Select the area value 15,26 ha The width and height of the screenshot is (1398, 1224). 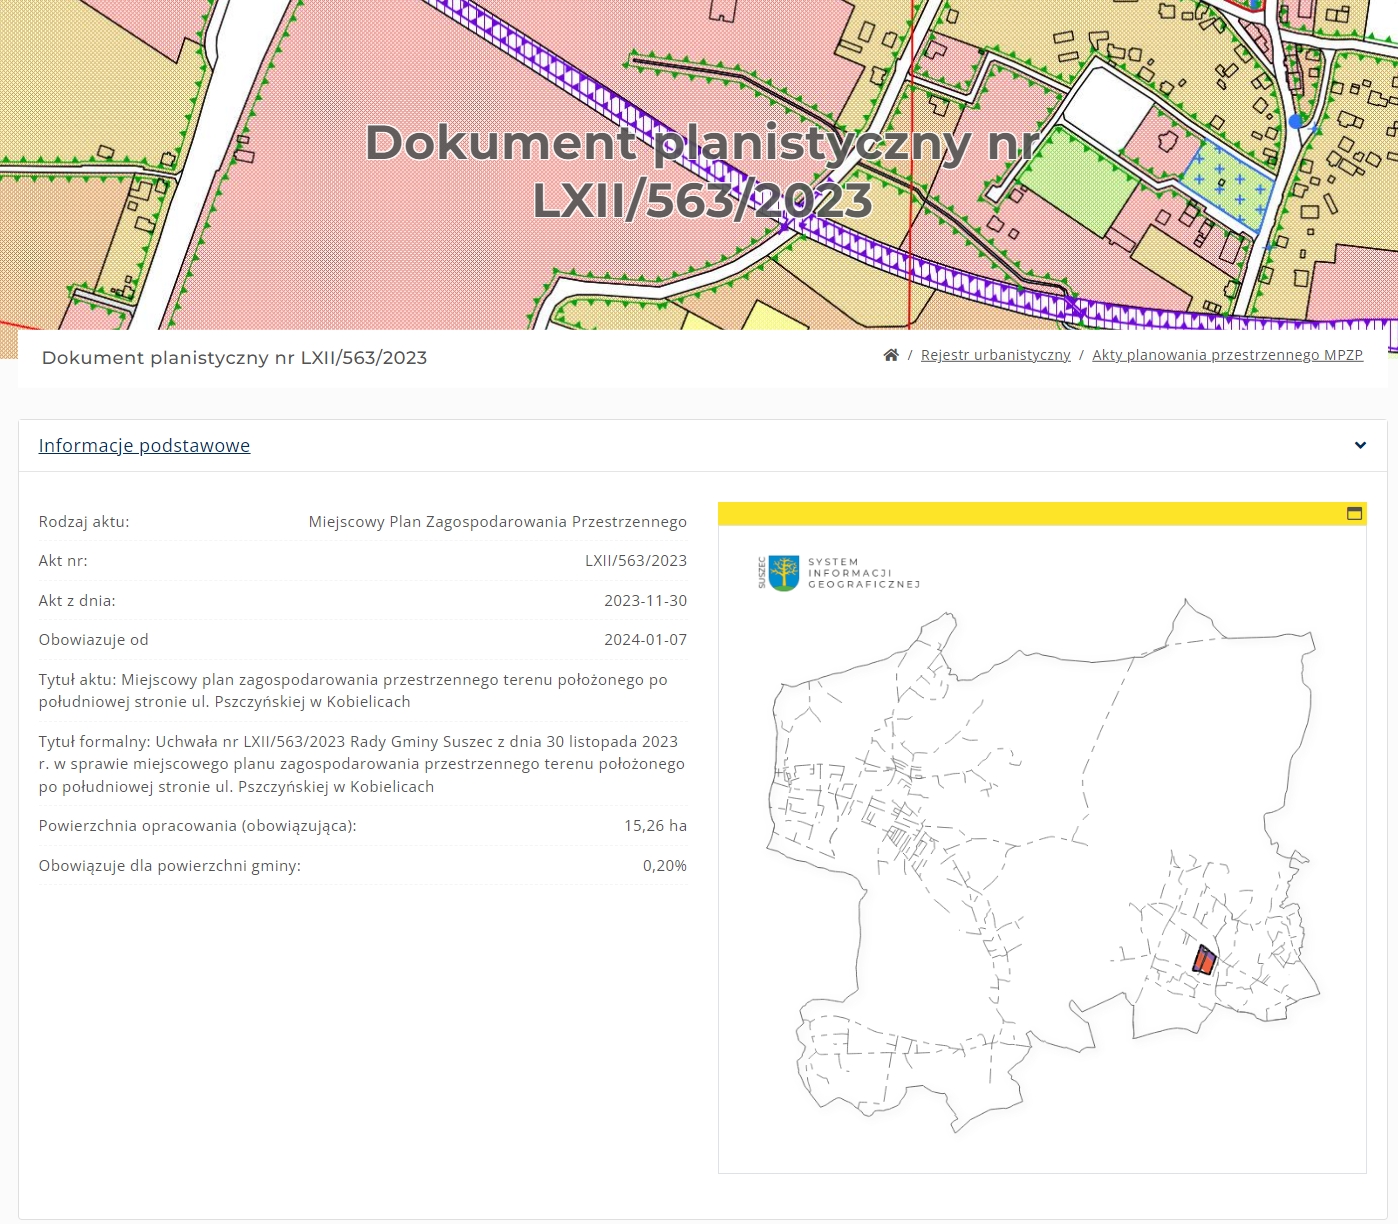pos(655,826)
